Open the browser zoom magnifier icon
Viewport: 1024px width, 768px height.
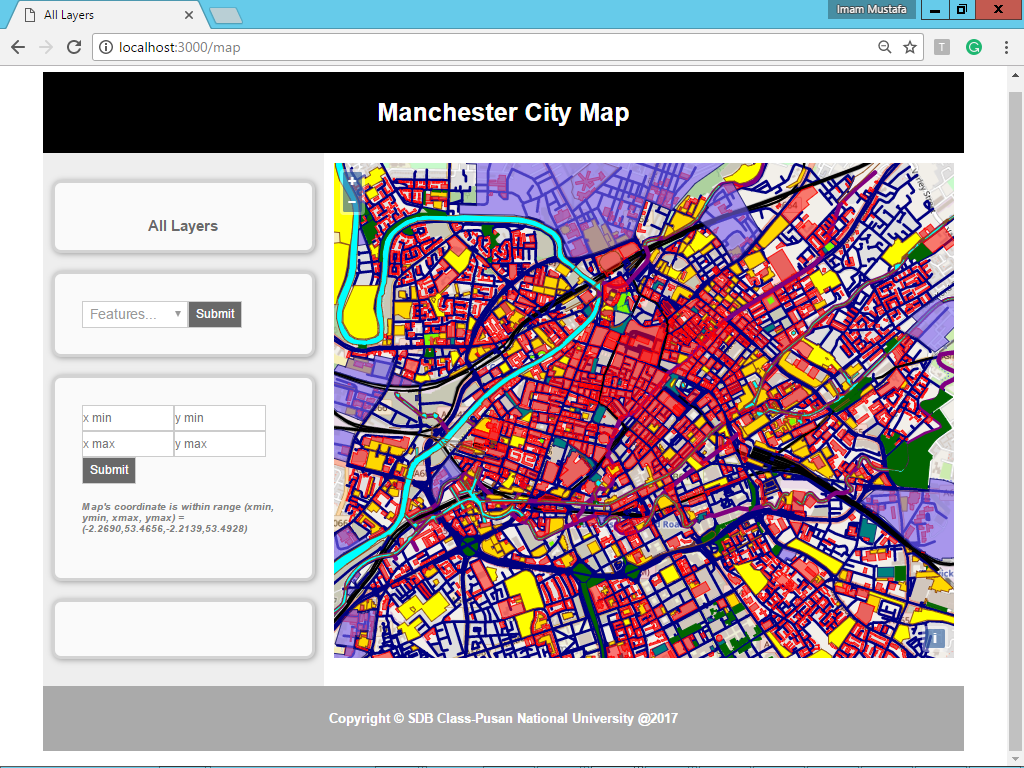coord(884,47)
